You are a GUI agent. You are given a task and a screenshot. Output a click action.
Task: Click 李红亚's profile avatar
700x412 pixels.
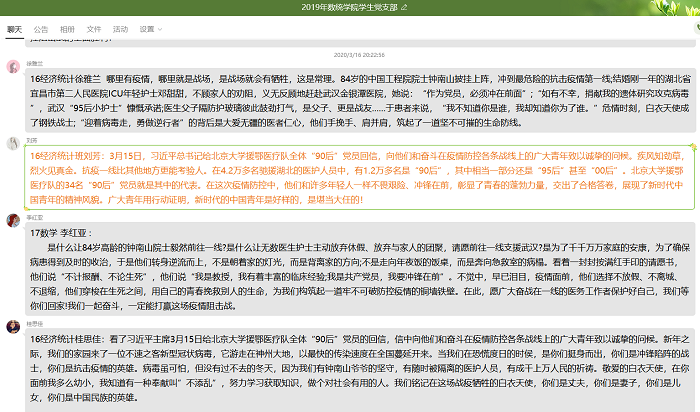coord(12,222)
